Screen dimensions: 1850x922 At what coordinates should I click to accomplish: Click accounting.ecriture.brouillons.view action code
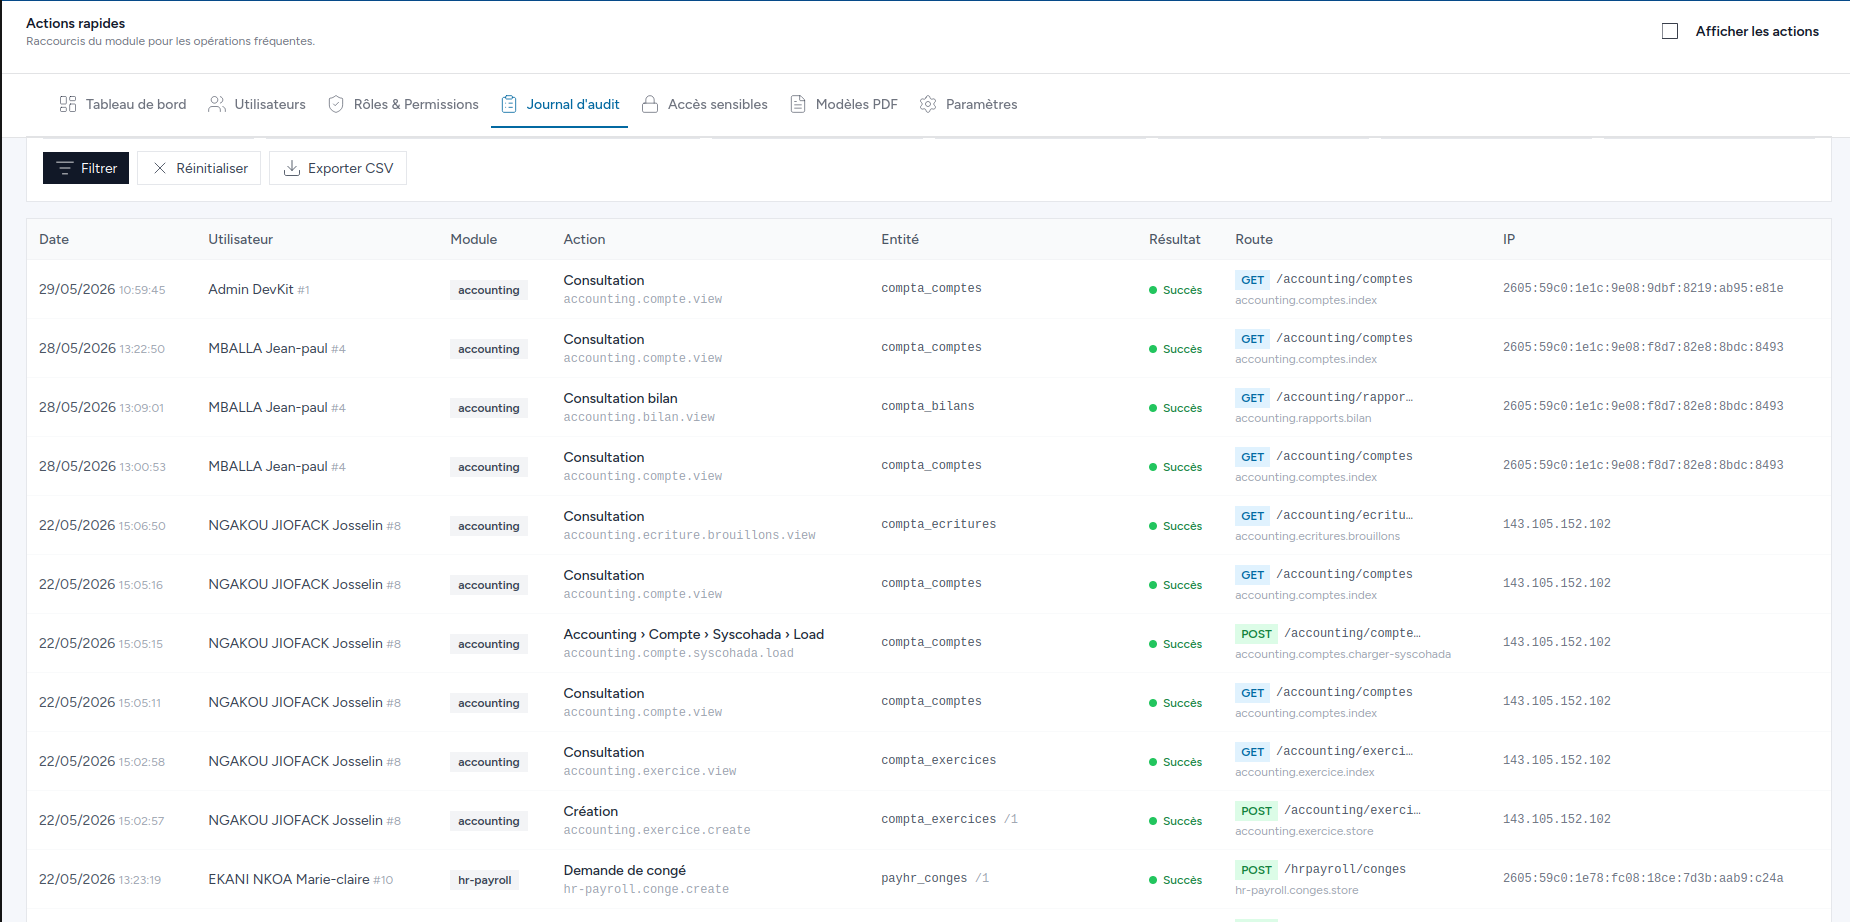pos(689,535)
